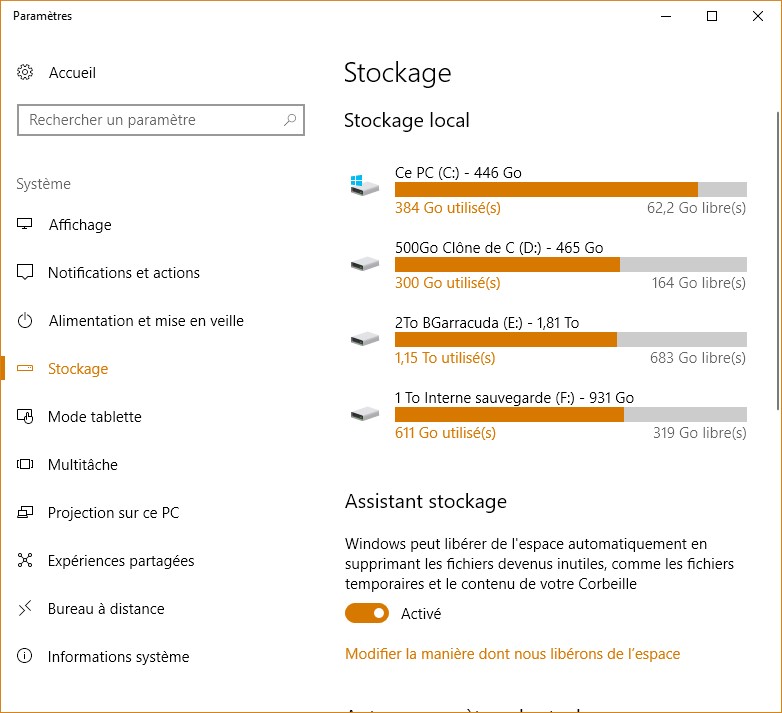Image resolution: width=782 pixels, height=713 pixels.
Task: Open the 500Go Clône de C (D:) drive
Action: (x=499, y=248)
